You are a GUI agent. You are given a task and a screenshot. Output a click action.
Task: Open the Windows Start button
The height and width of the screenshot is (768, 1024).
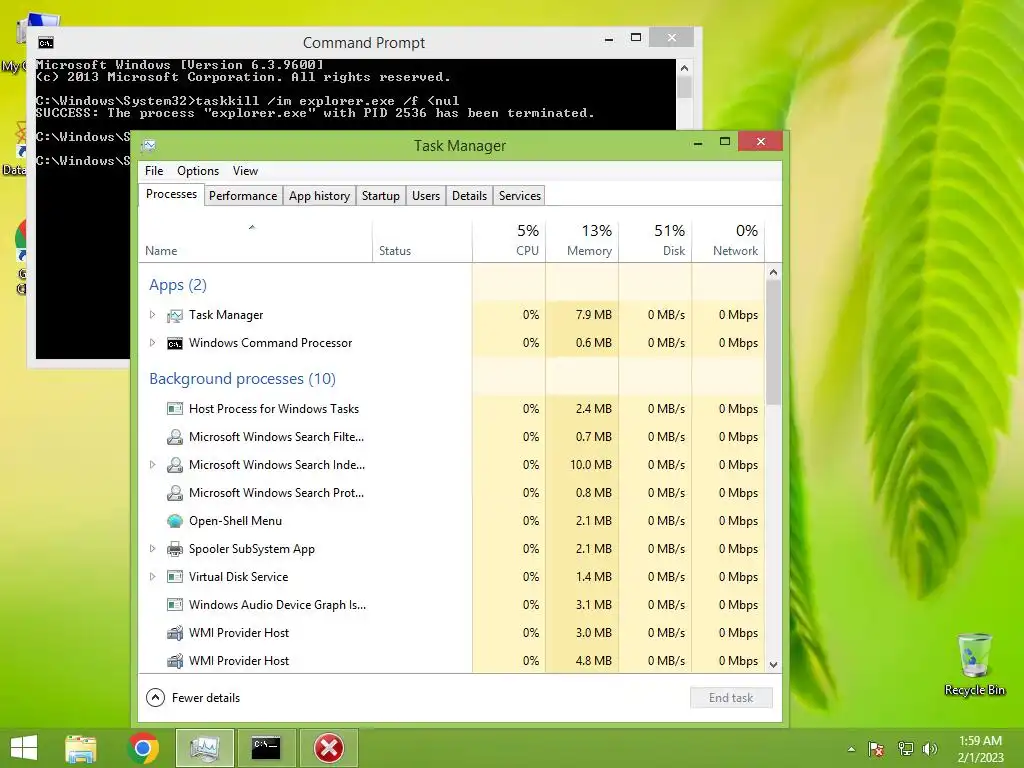tap(24, 748)
